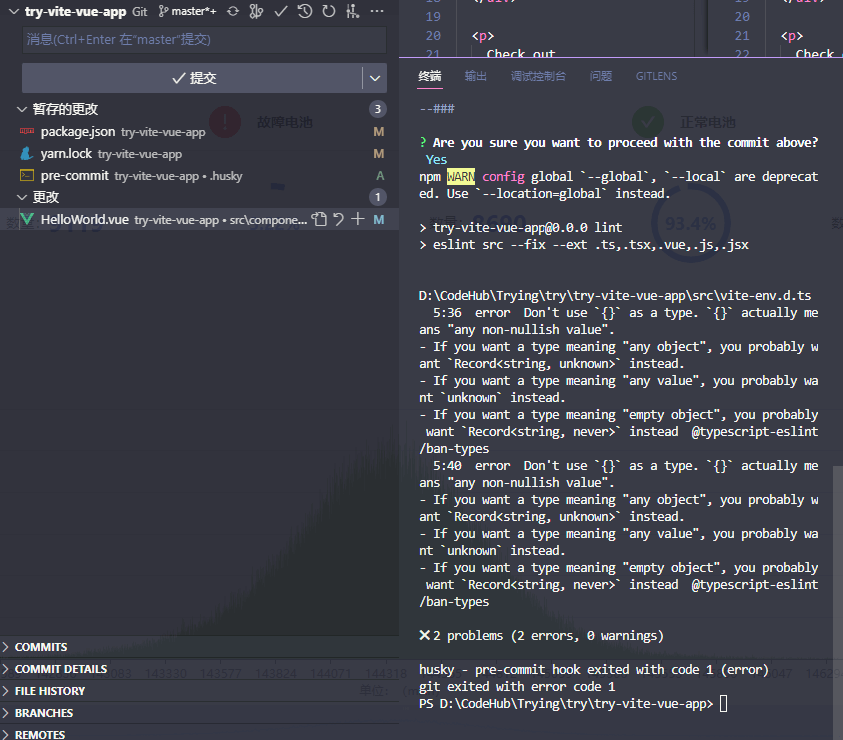Click the terminal prompt line cursor
Screen dimensions: 843x740
(x=724, y=703)
